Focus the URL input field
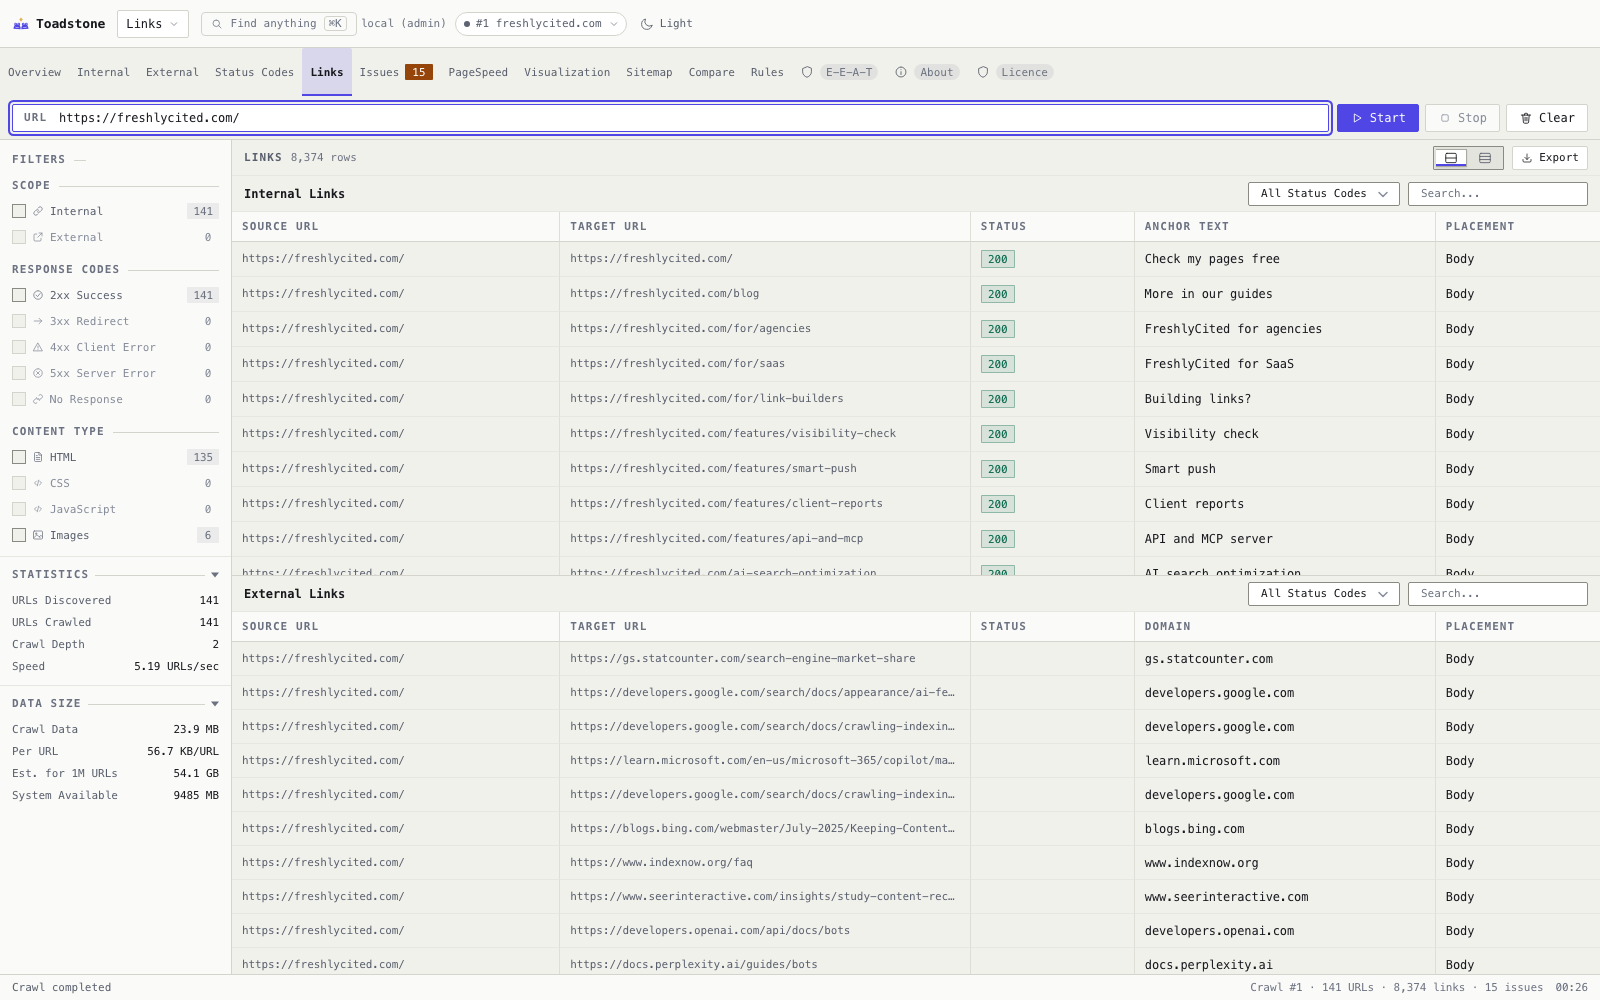The height and width of the screenshot is (1000, 1600). (670, 118)
